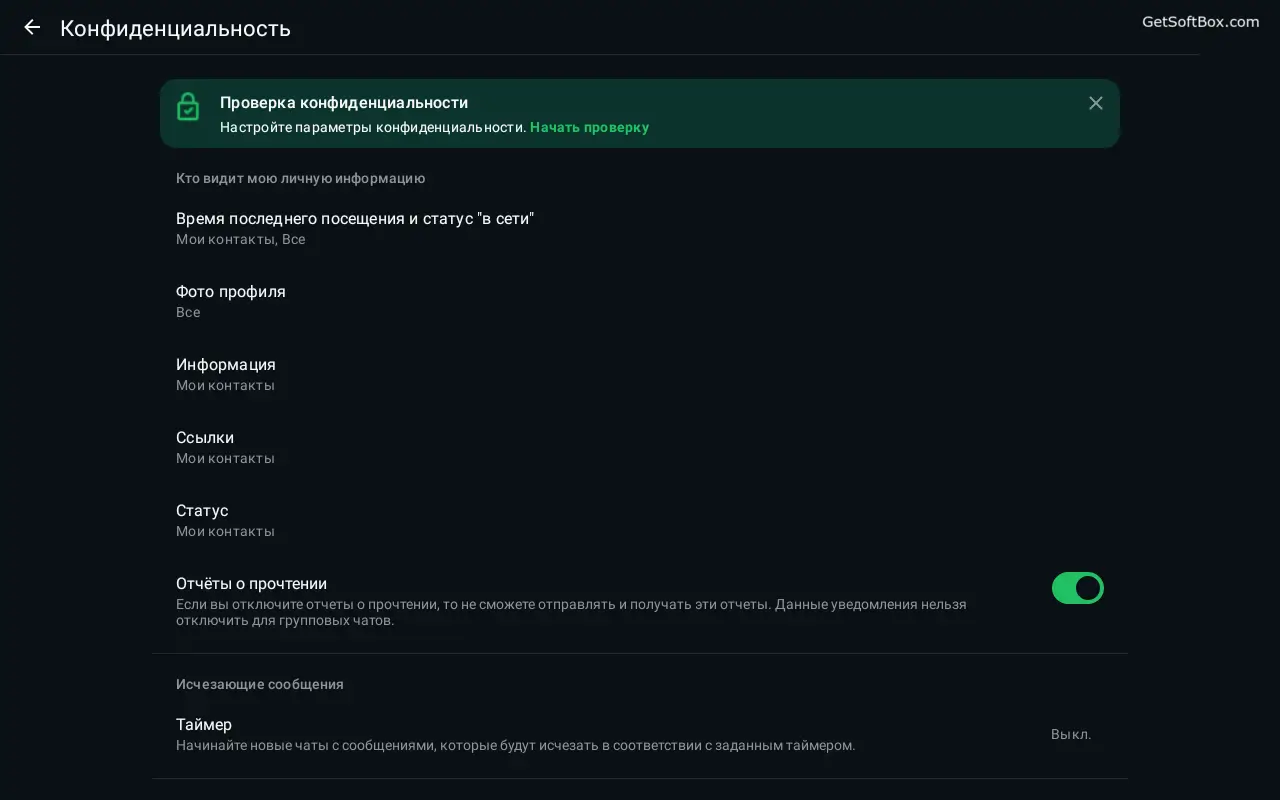1280x800 pixels.
Task: Click the green privacy lock icon
Action: pos(188,107)
